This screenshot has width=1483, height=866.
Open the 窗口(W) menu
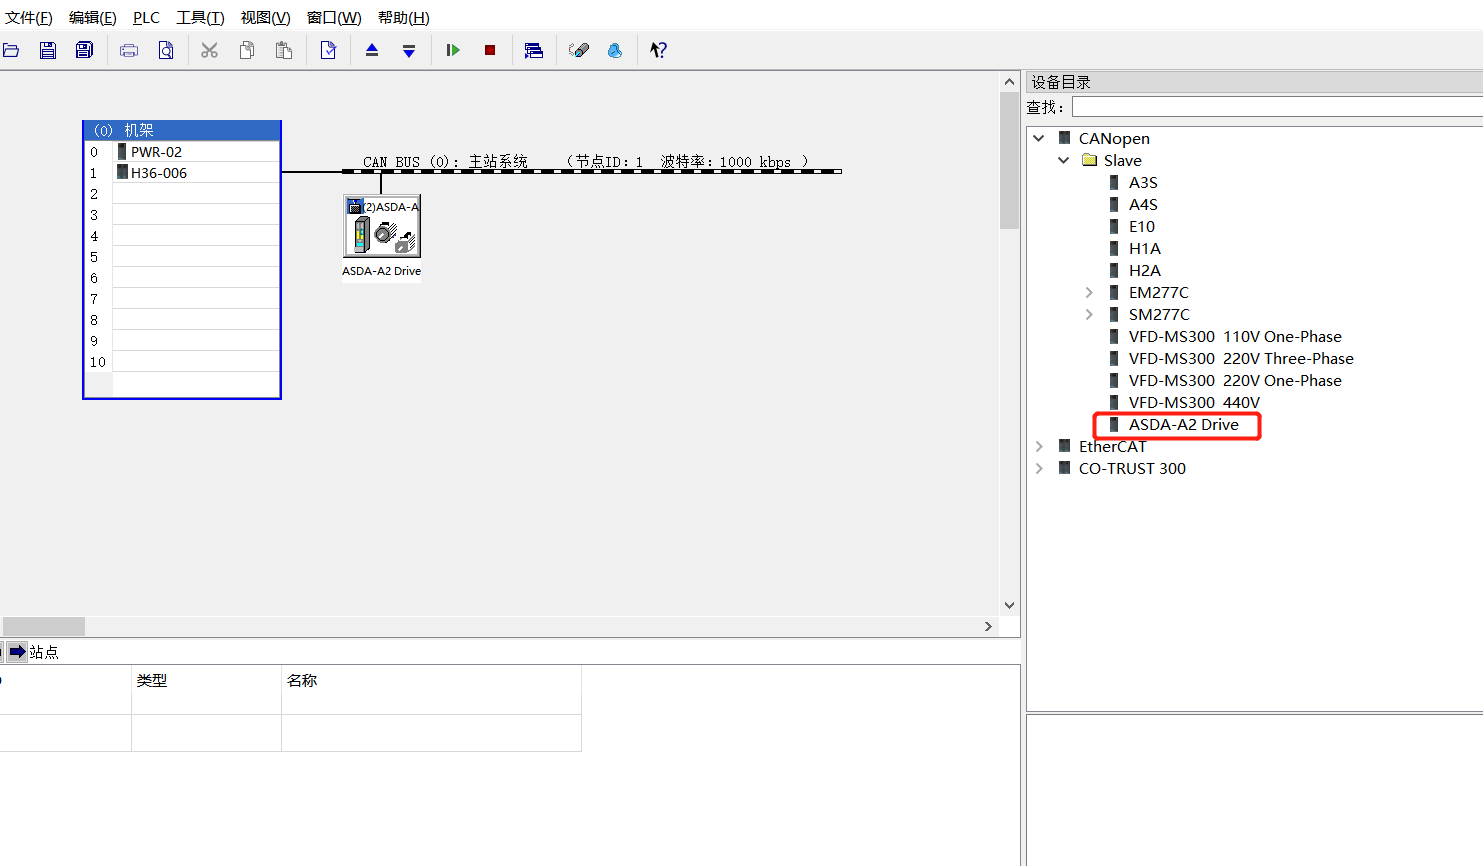(x=334, y=18)
